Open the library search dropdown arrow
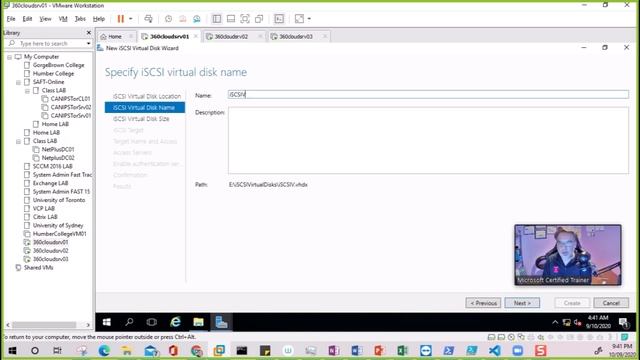The image size is (640, 360). (89, 43)
